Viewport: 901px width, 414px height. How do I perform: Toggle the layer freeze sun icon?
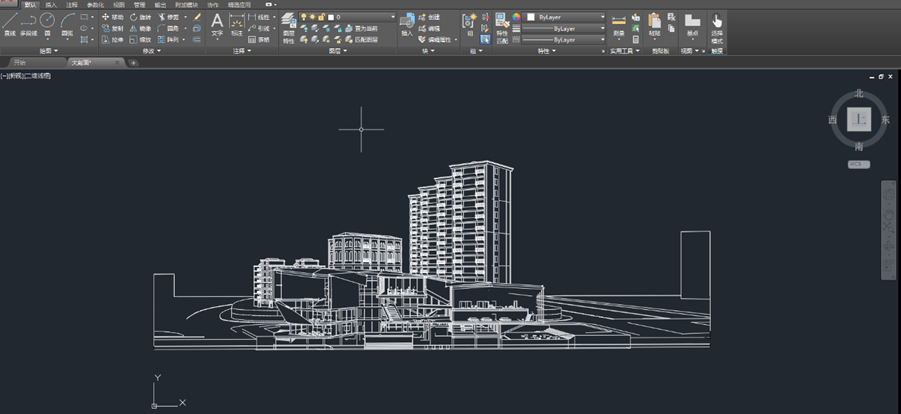[x=313, y=17]
